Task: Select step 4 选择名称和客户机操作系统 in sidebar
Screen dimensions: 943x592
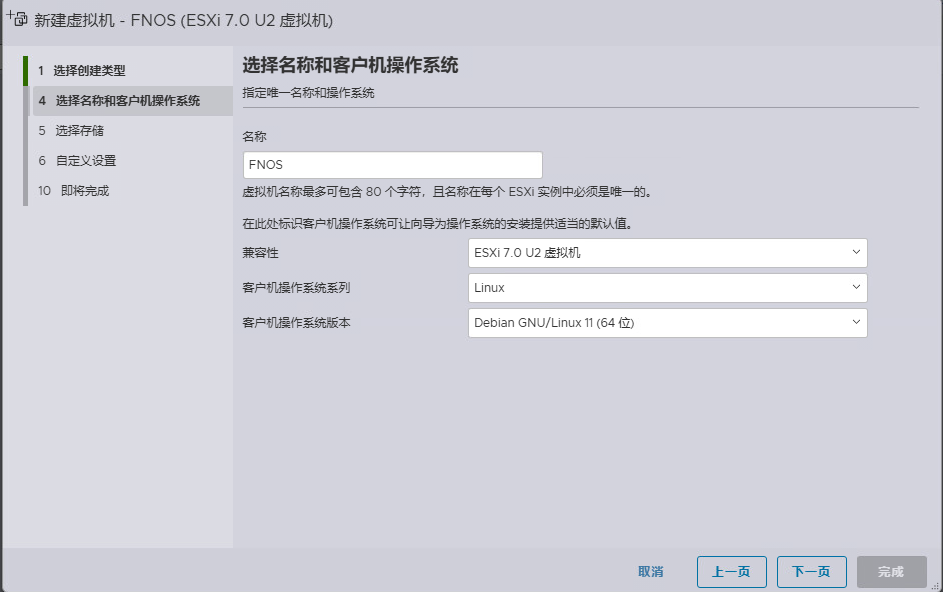Action: point(127,101)
